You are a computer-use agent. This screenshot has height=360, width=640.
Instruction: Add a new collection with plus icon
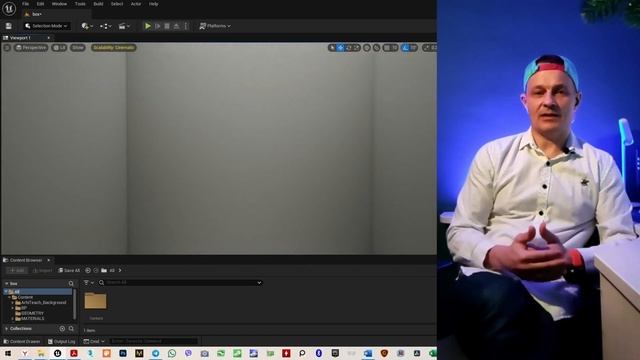pyautogui.click(x=62, y=329)
